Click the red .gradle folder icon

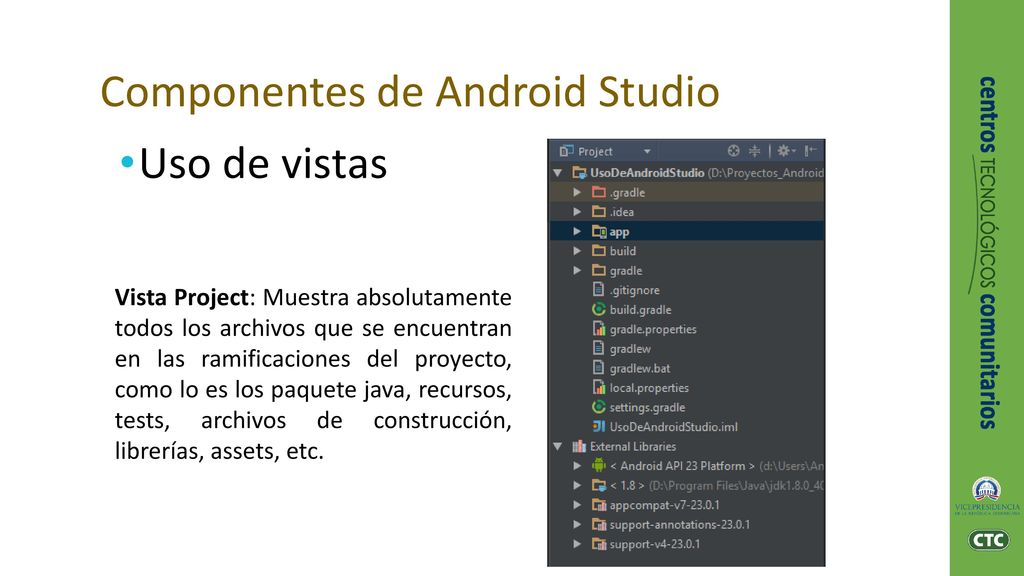(599, 192)
